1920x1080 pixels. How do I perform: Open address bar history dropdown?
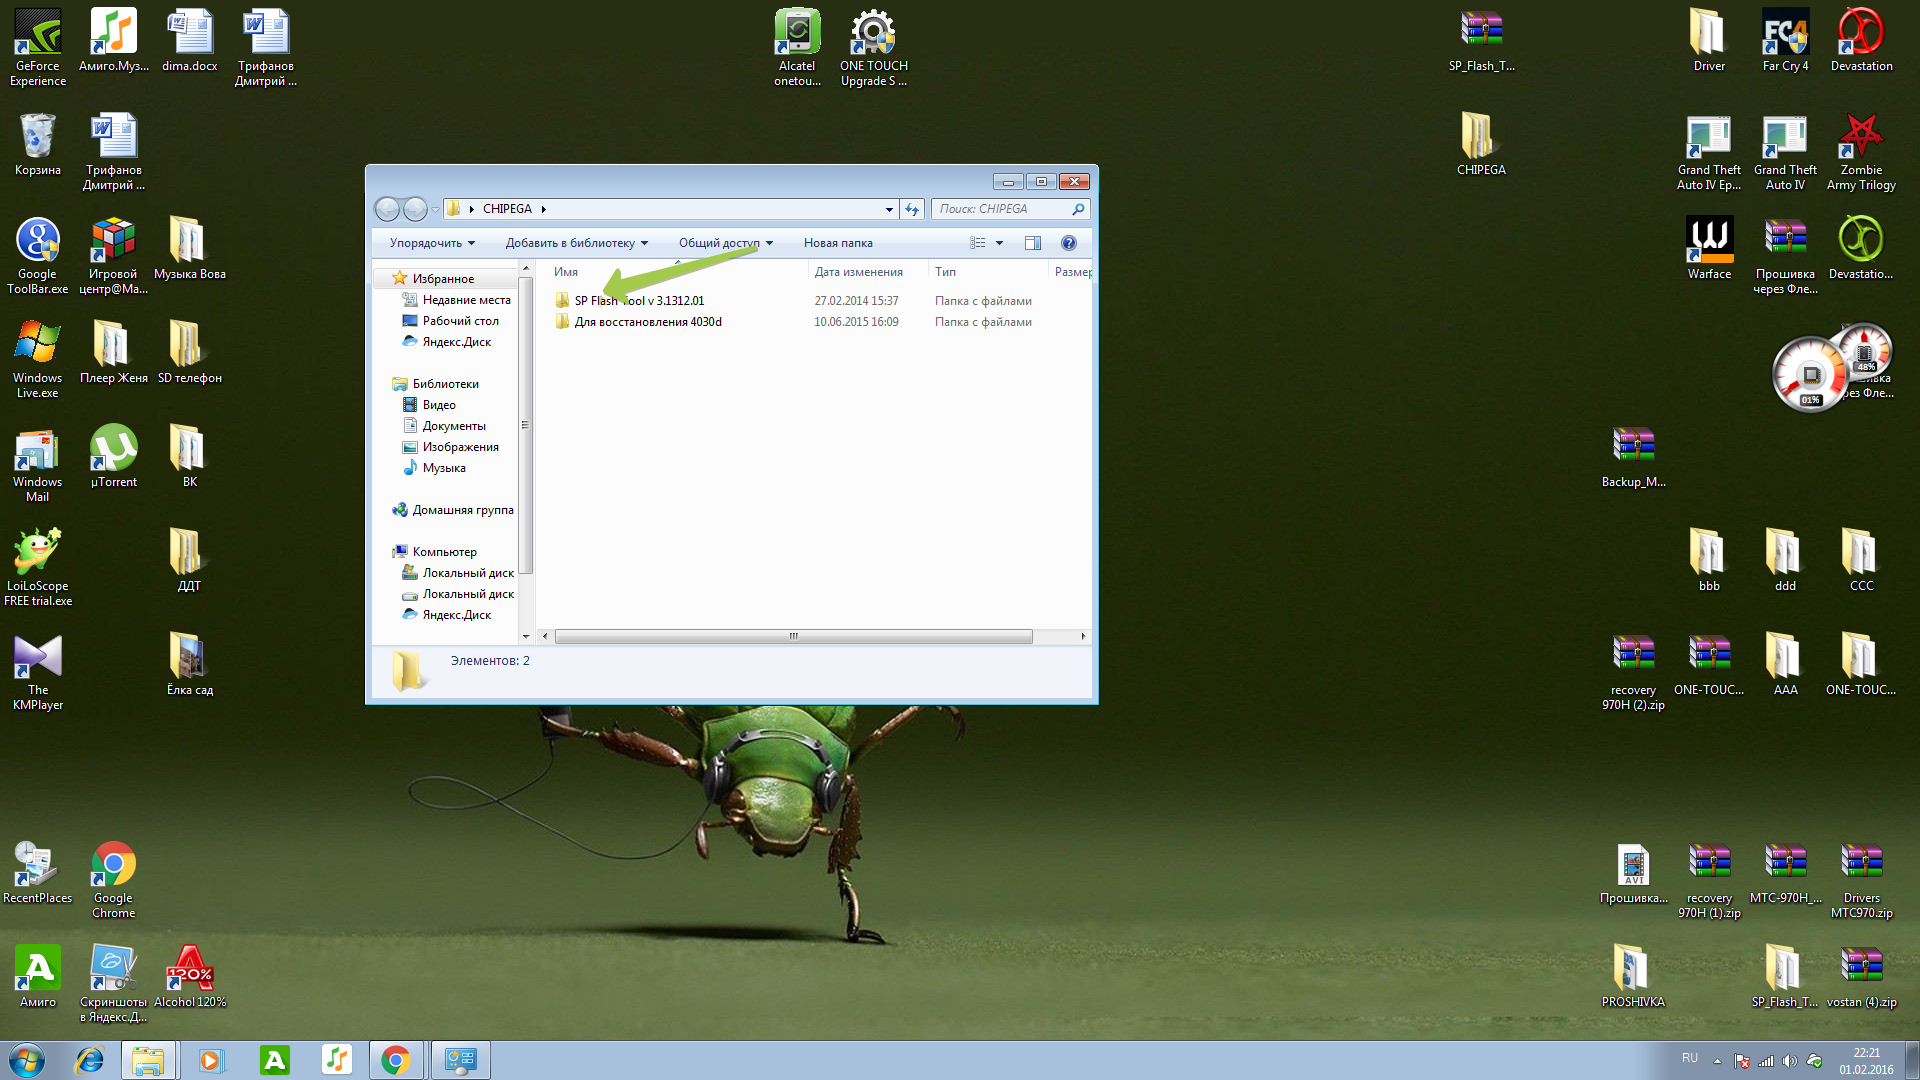tap(889, 209)
